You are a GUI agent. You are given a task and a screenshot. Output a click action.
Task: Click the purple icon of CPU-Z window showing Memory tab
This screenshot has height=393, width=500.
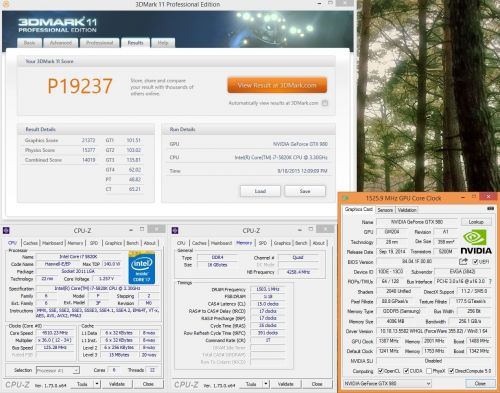point(175,230)
